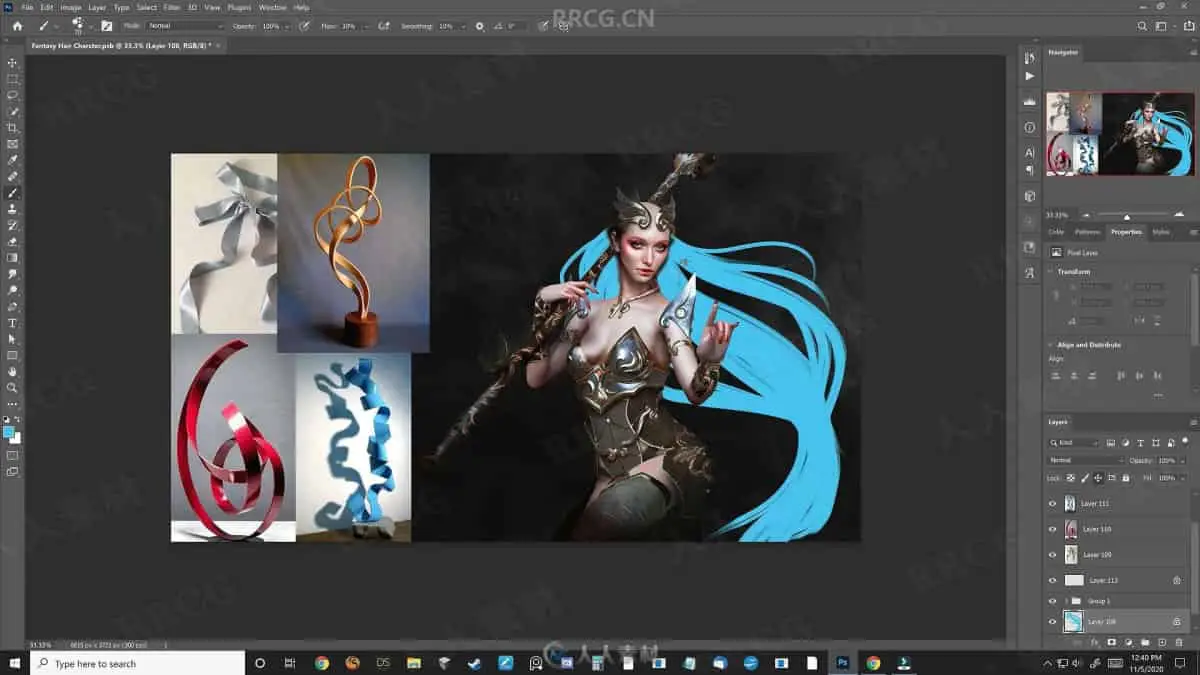
Task: Click the Home button in options bar
Action: [x=17, y=26]
